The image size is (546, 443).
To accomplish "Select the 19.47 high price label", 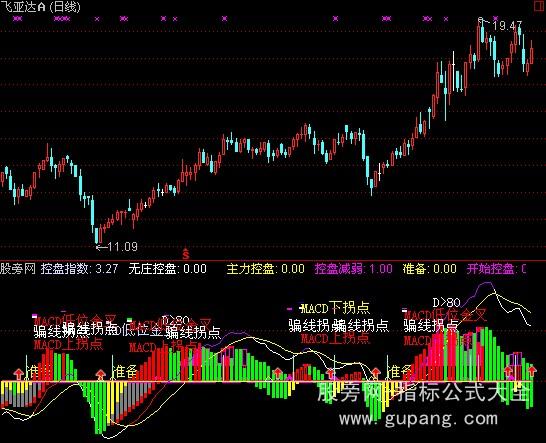I will (x=507, y=26).
